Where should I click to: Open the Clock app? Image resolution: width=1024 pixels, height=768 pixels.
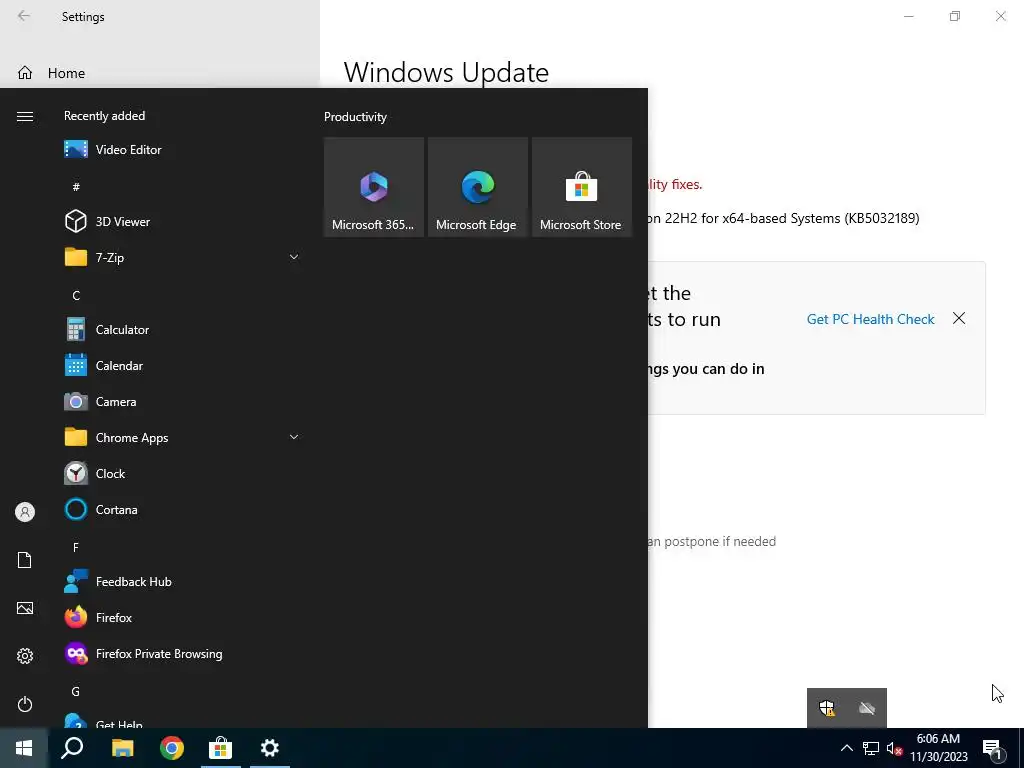coord(183,473)
